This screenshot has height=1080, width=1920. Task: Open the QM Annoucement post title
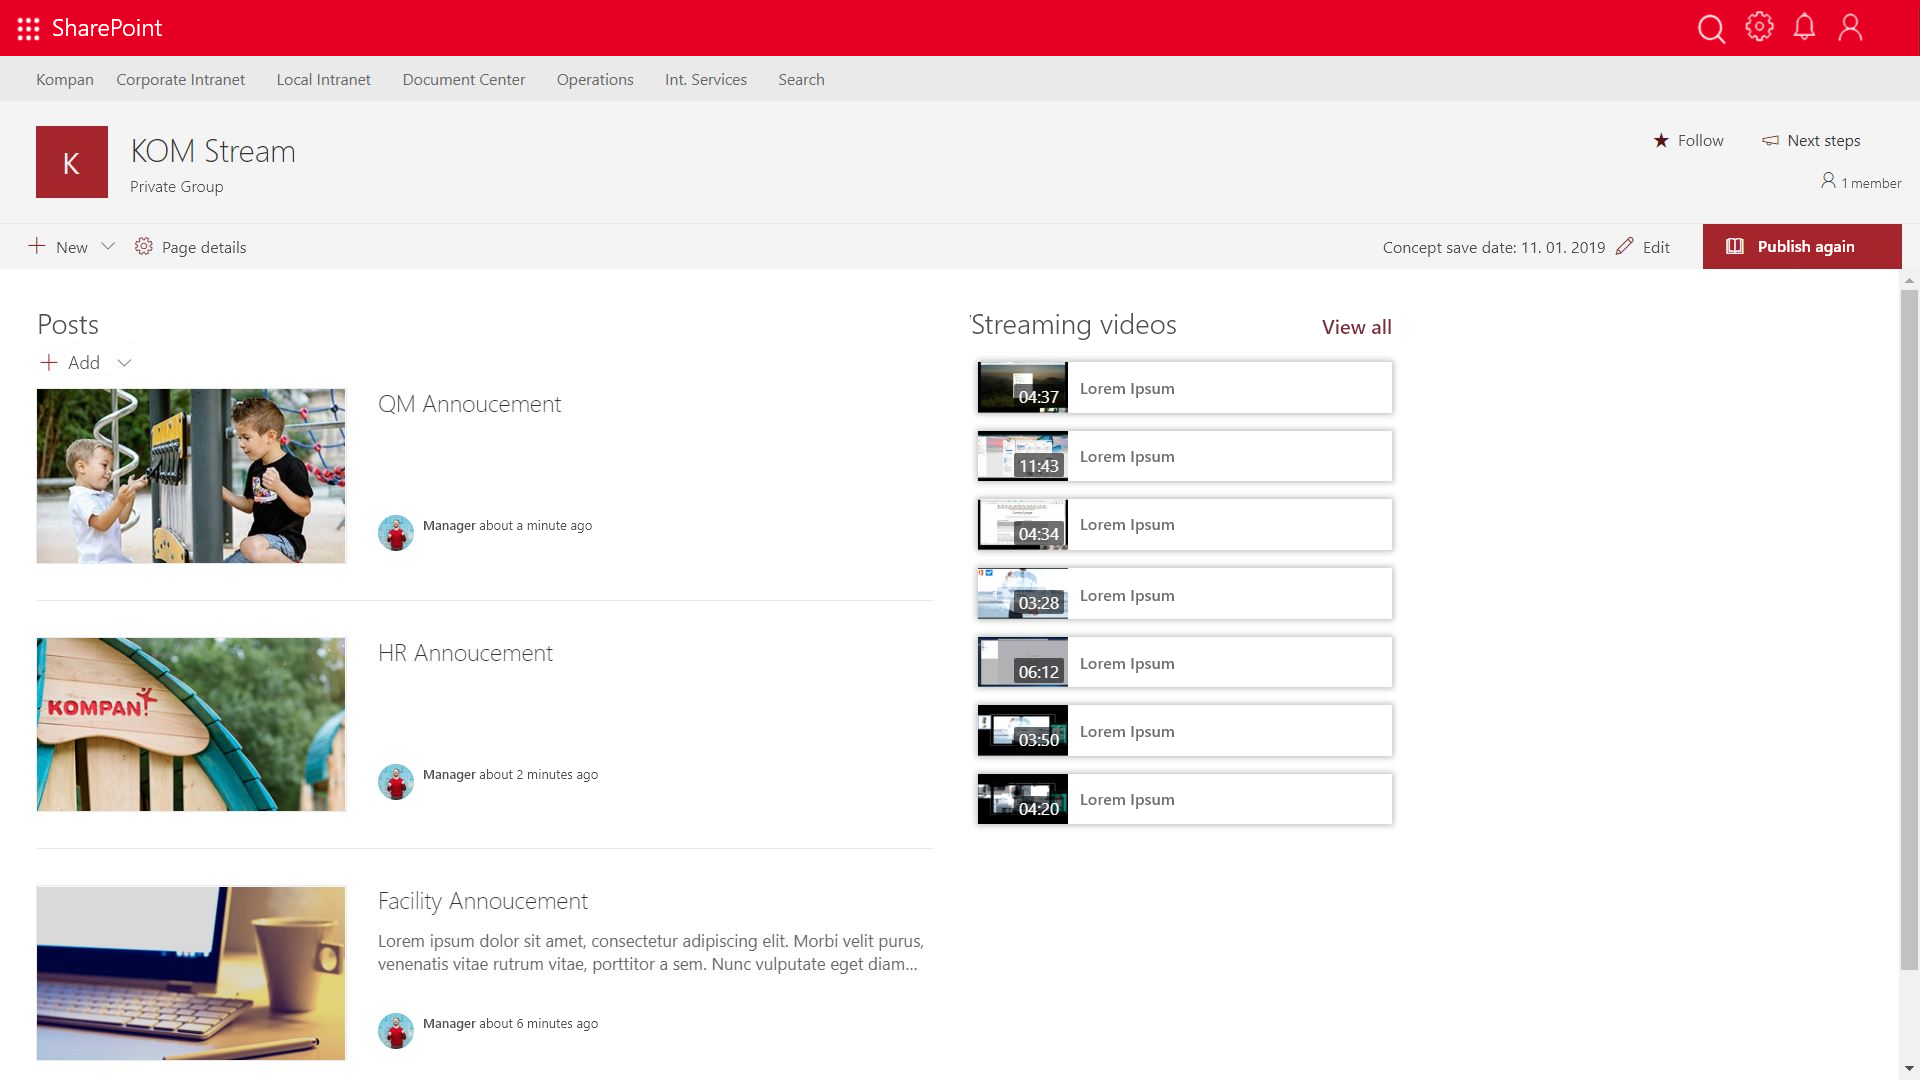click(x=469, y=404)
